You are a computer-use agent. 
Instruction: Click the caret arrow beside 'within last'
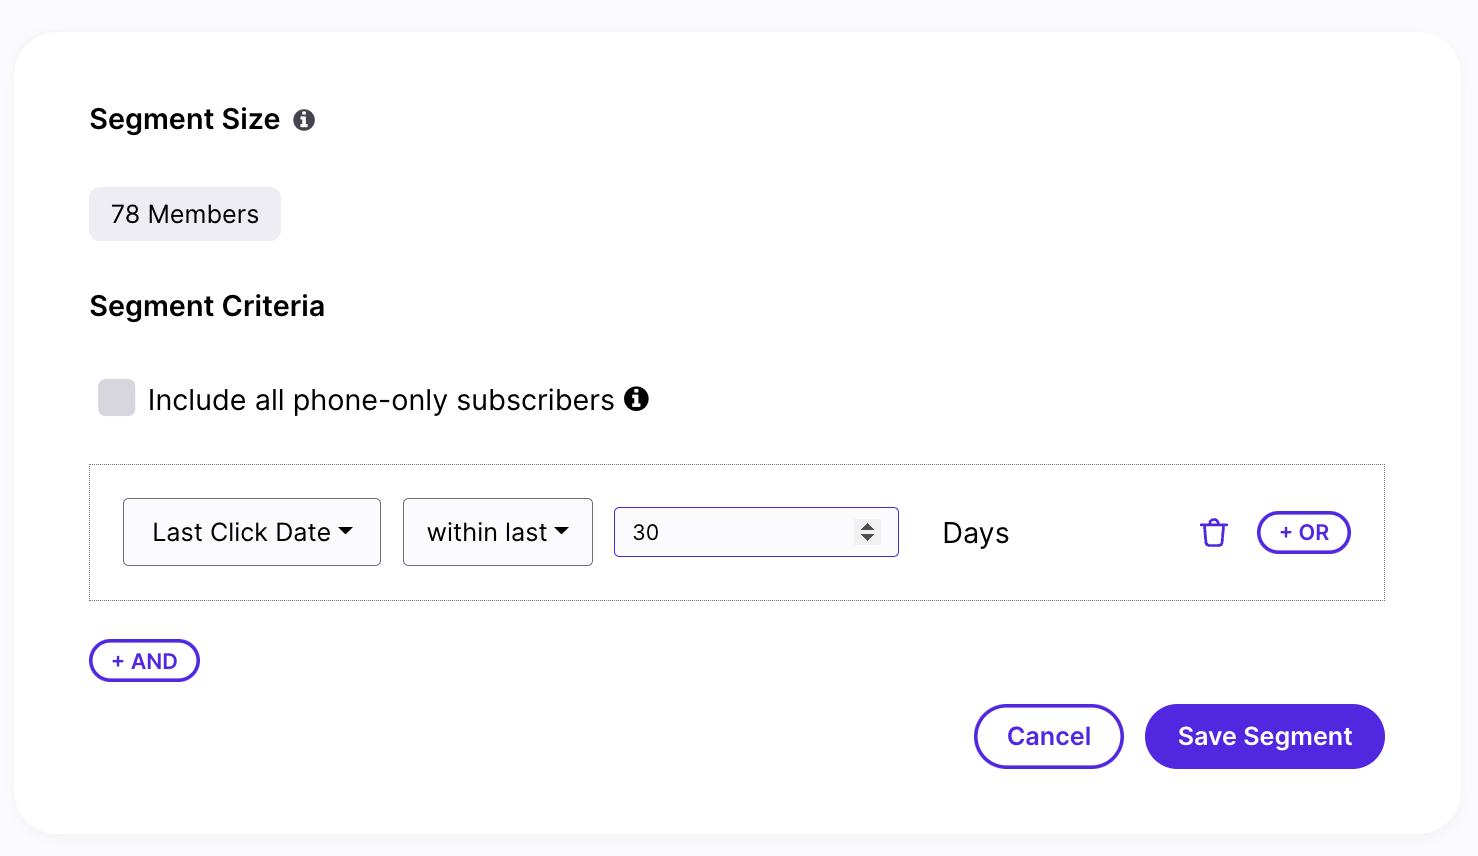coord(562,531)
